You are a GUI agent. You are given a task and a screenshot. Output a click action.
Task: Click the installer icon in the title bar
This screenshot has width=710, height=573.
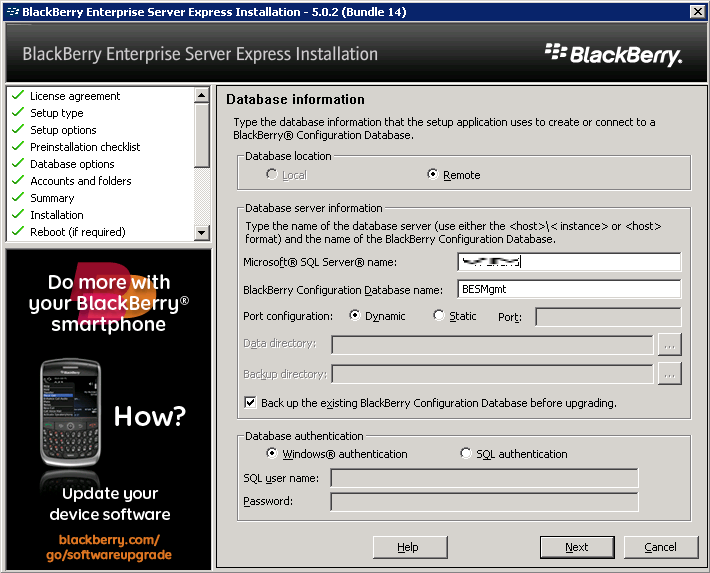[12, 11]
